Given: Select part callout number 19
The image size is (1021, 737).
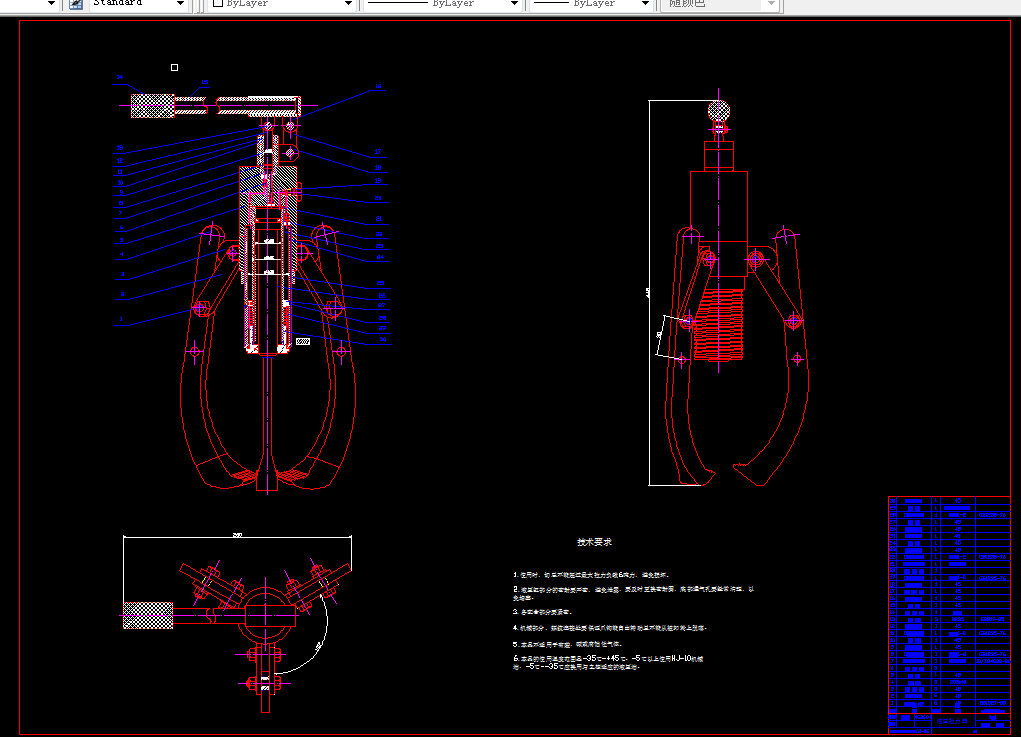Looking at the screenshot, I should click(378, 181).
